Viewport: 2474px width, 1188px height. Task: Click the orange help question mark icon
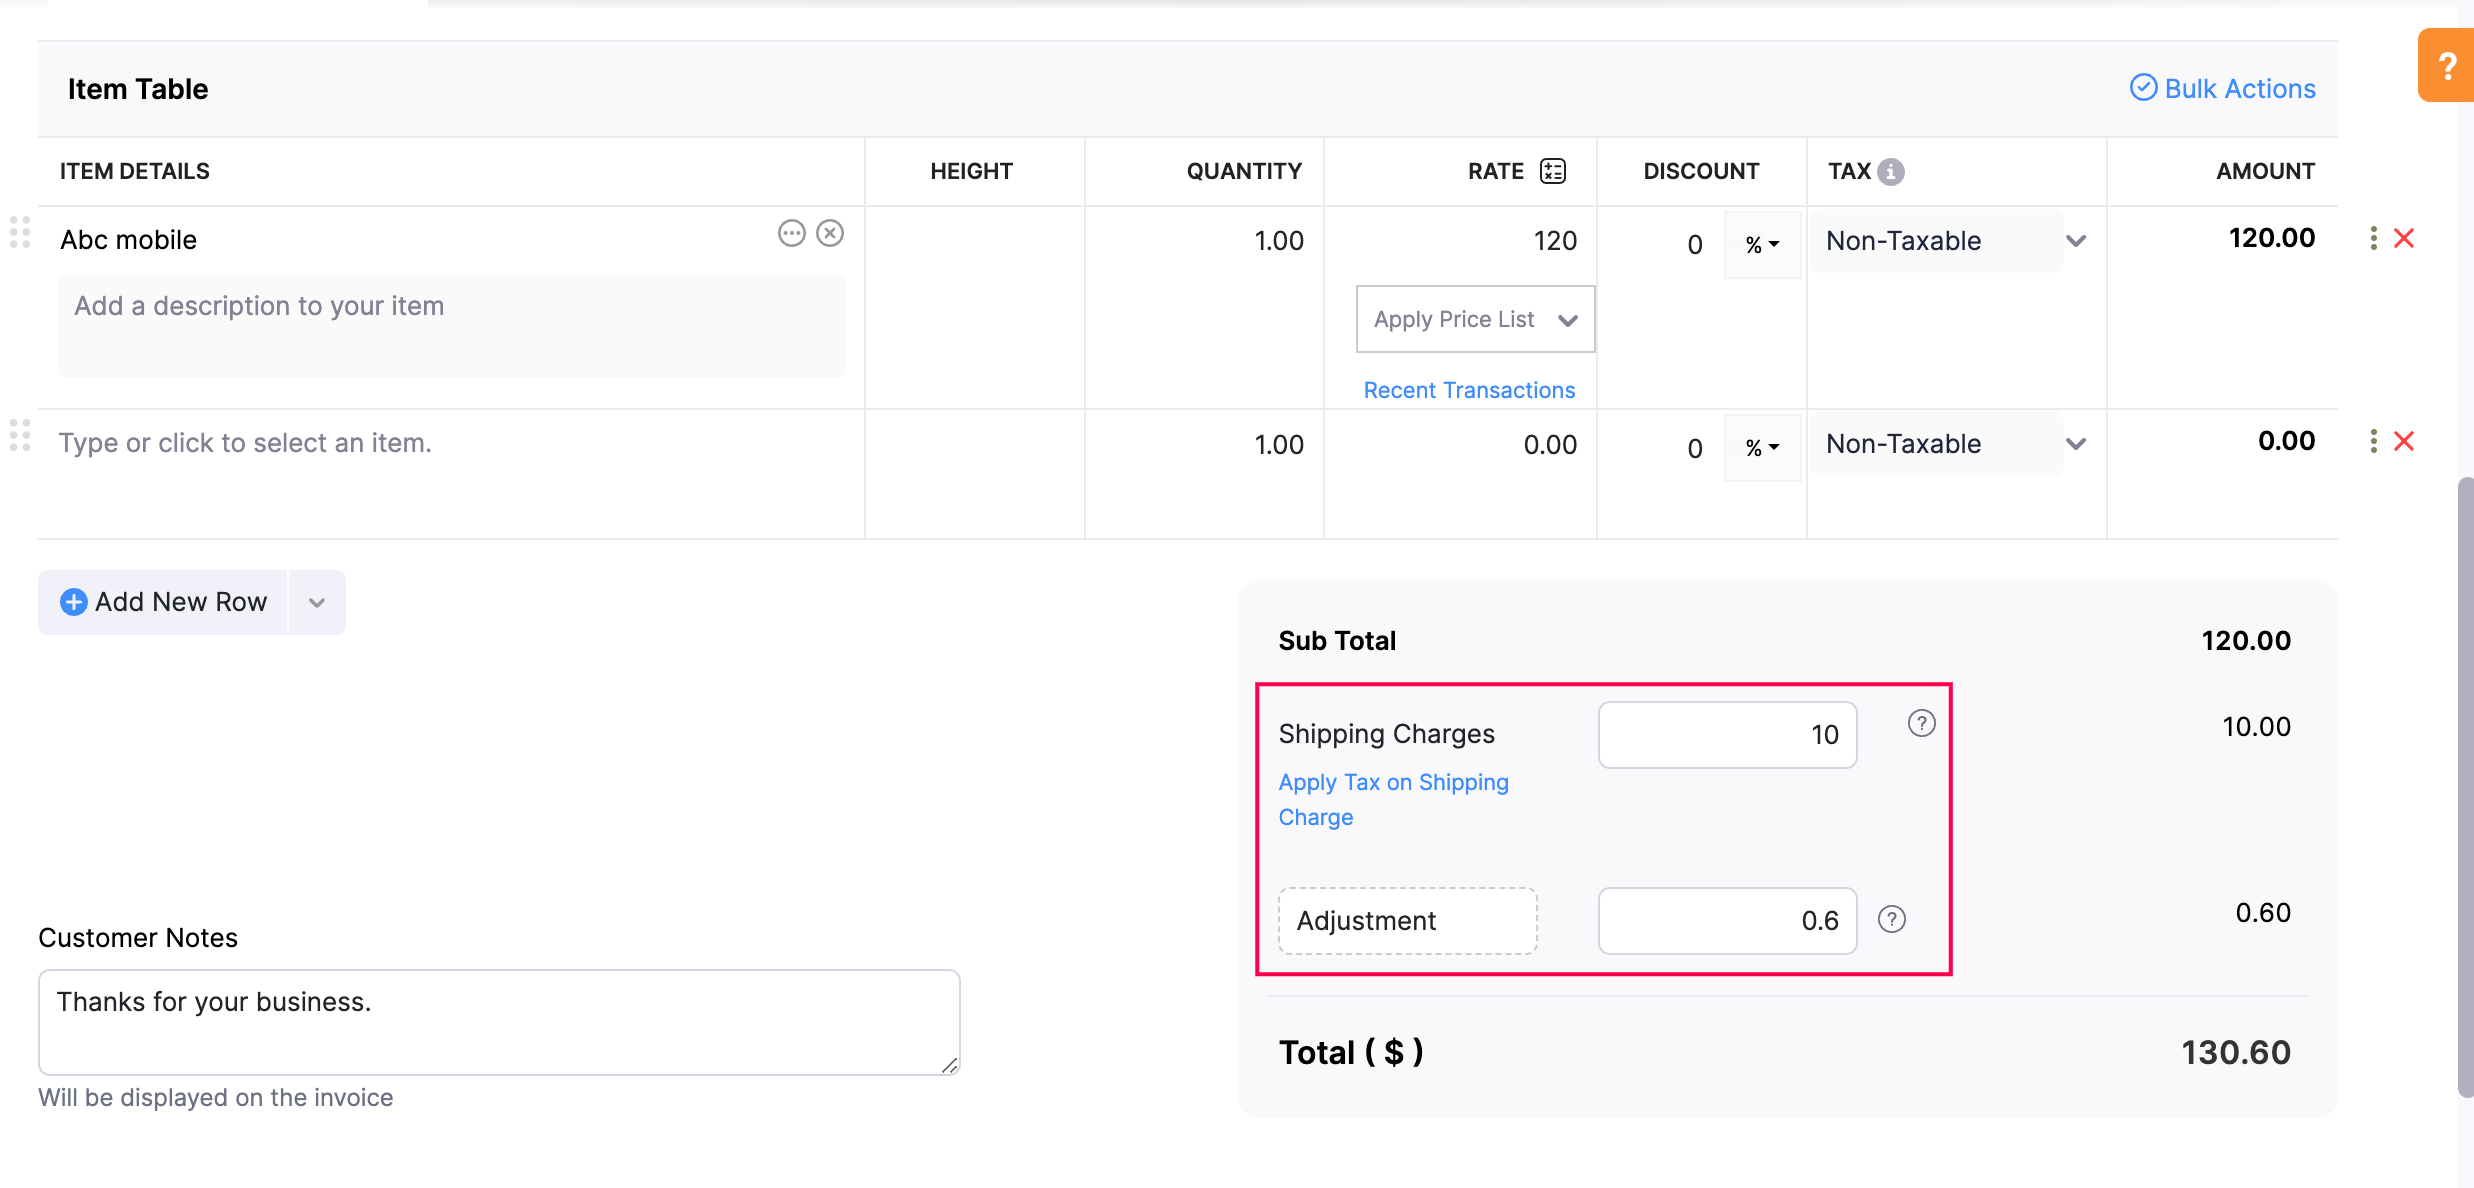2446,66
